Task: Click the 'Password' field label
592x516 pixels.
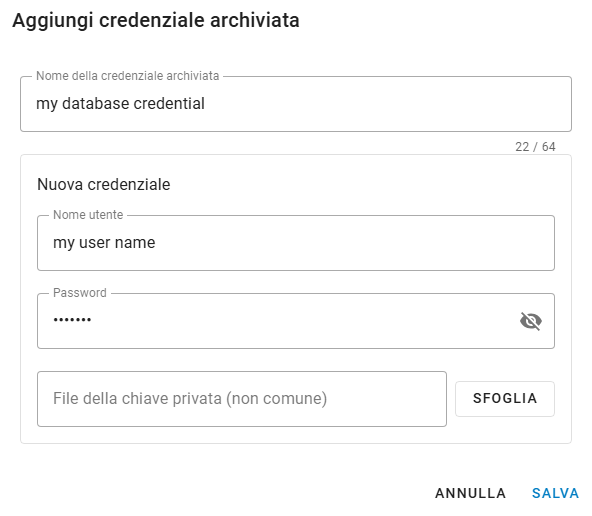Action: [x=80, y=293]
